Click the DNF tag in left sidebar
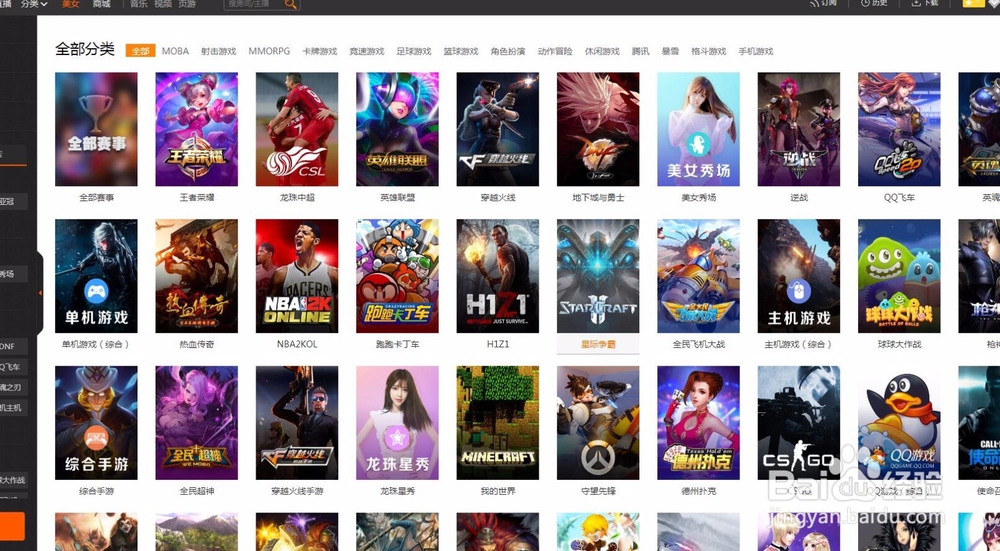This screenshot has width=1000, height=551. (11, 346)
